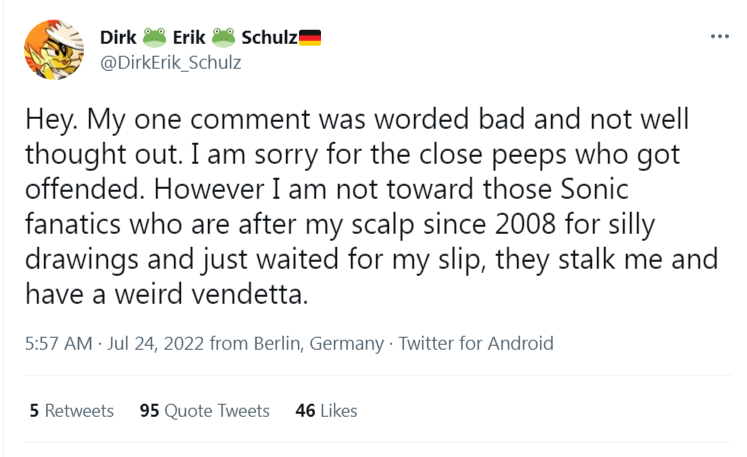The height and width of the screenshot is (457, 747).
Task: View the 95 Quote Tweets list
Action: click(204, 411)
